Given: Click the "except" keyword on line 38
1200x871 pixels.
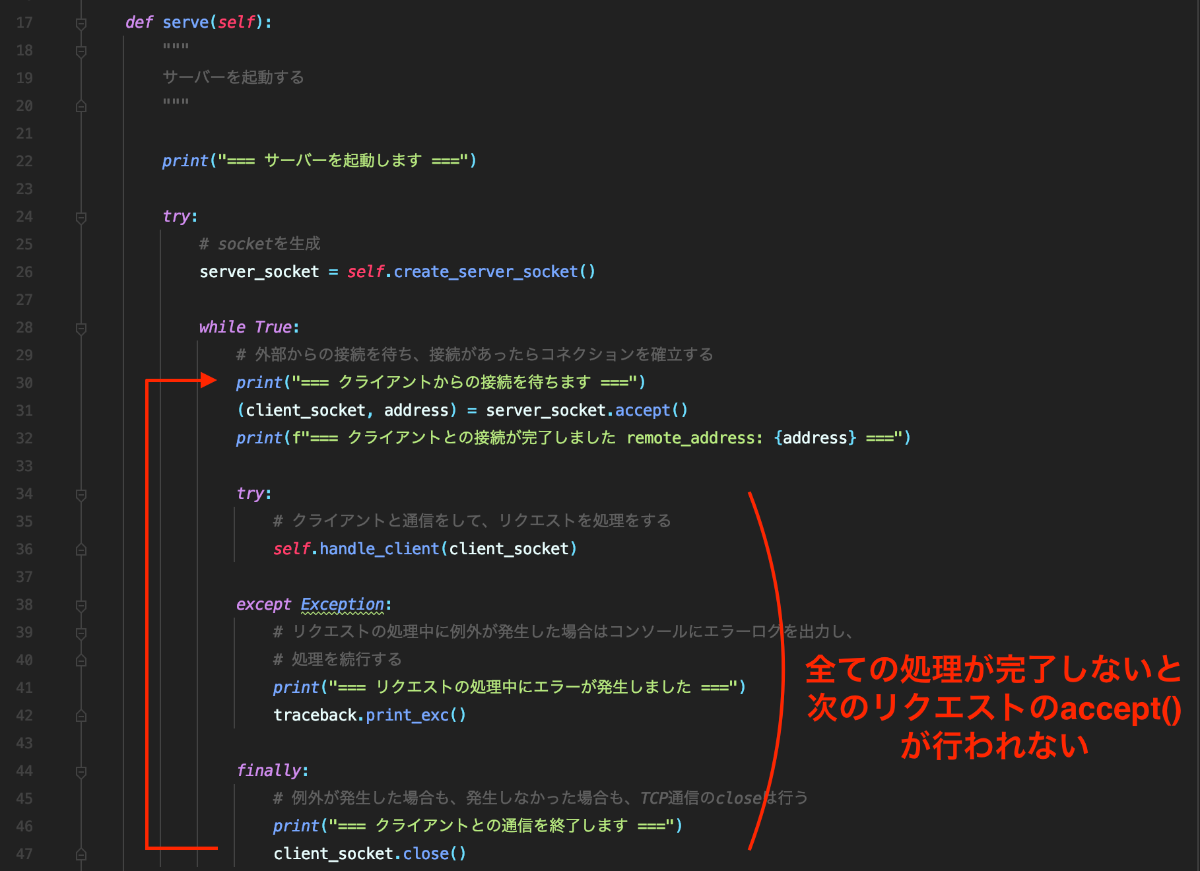Looking at the screenshot, I should click(264, 604).
